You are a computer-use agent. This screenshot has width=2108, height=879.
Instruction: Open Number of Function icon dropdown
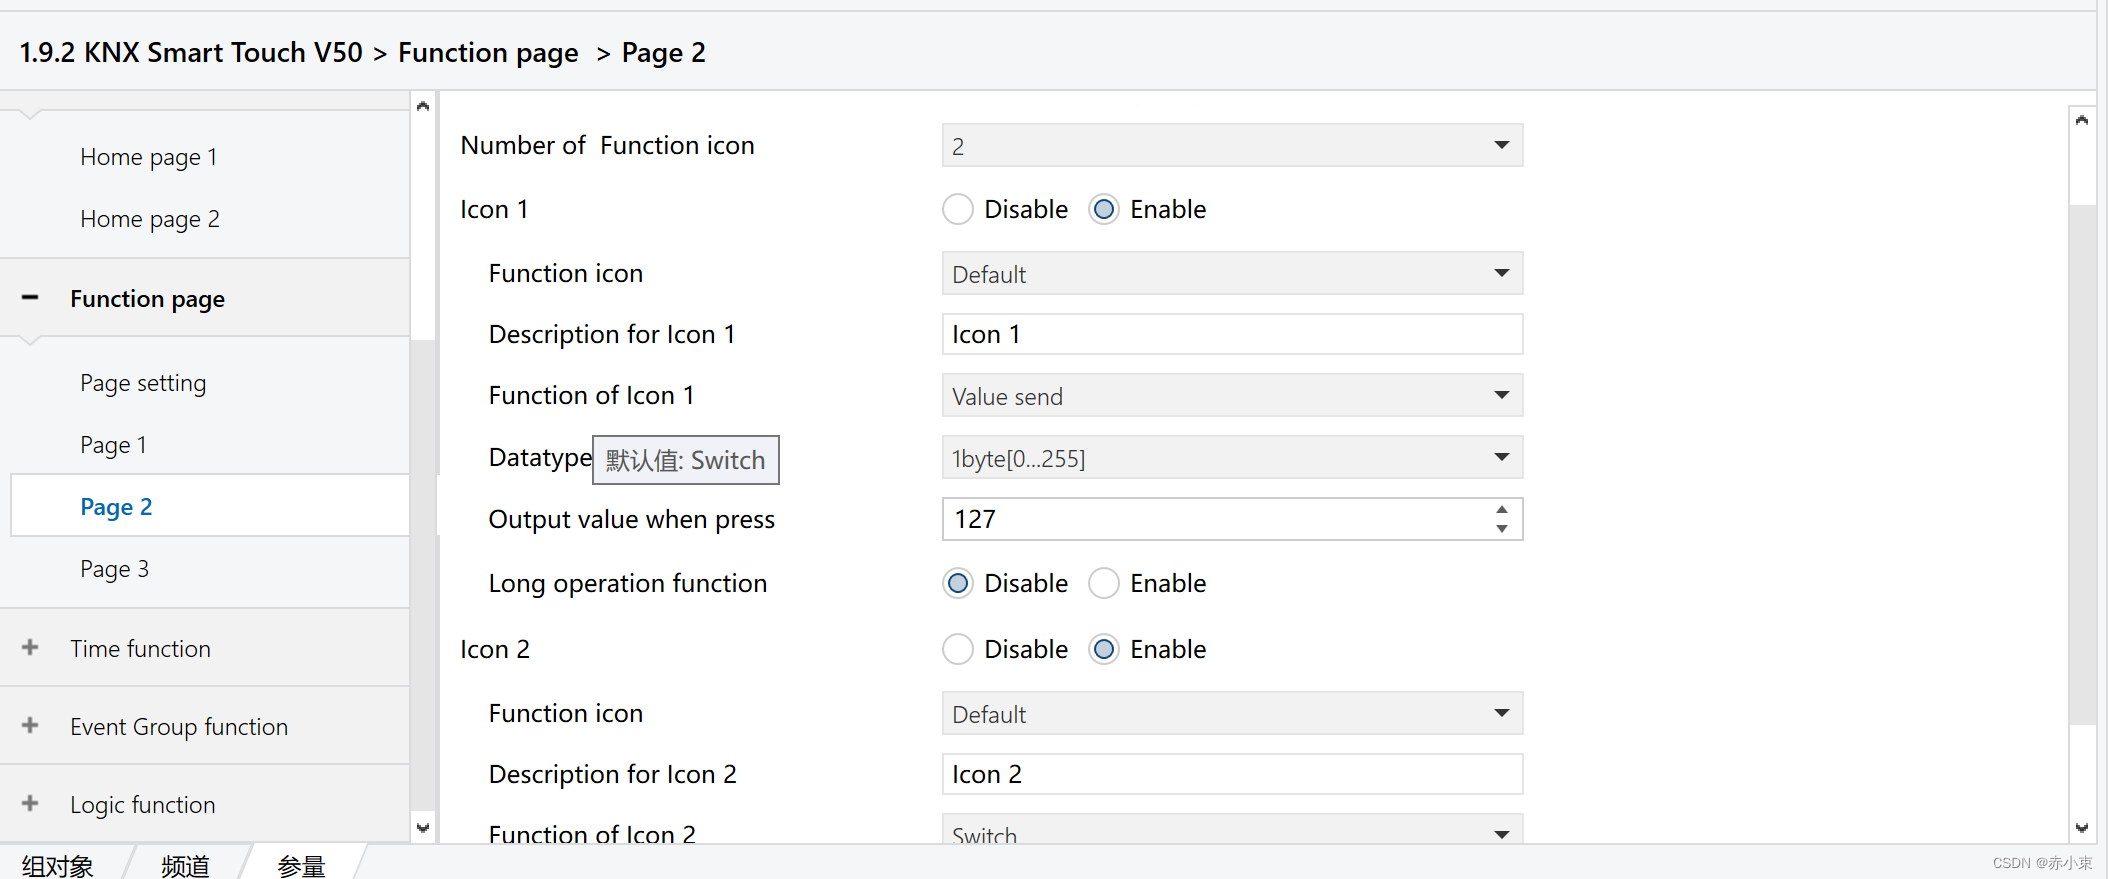click(x=1231, y=146)
